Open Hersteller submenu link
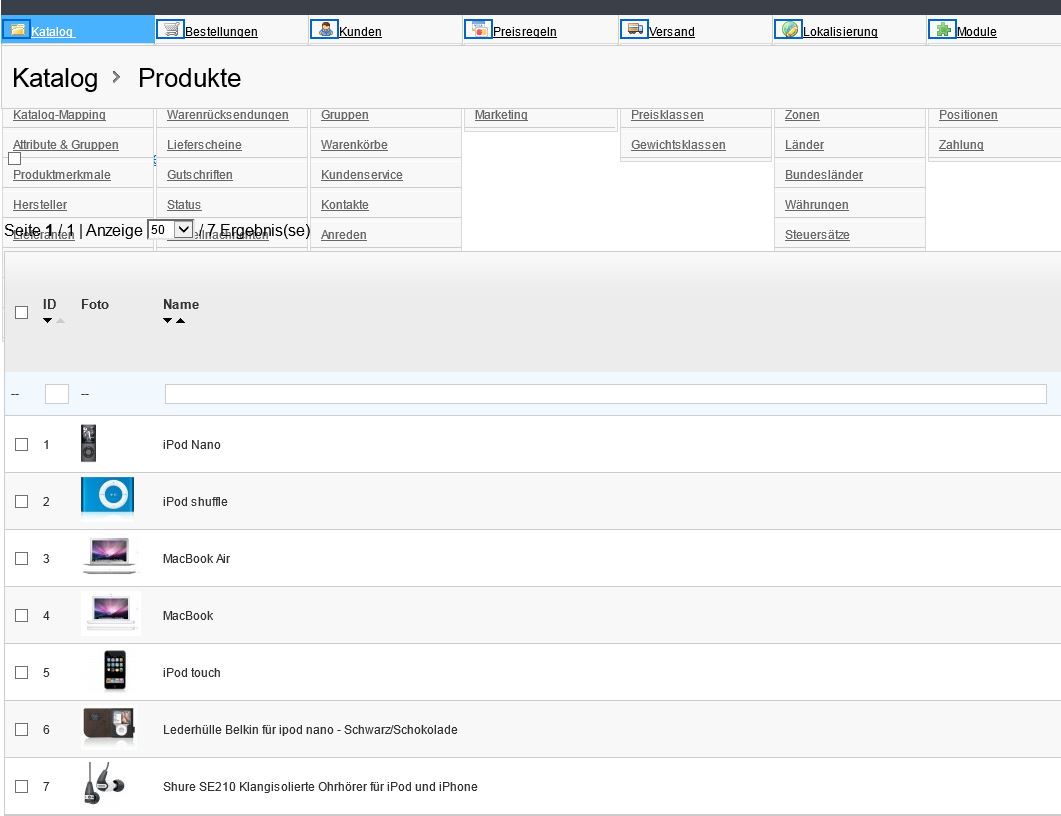The height and width of the screenshot is (816, 1061). tap(40, 204)
